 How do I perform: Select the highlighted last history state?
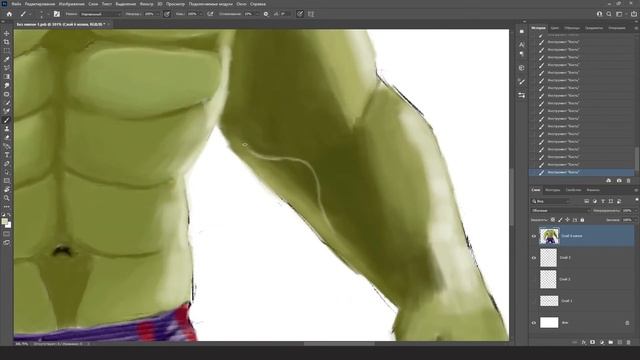582,173
